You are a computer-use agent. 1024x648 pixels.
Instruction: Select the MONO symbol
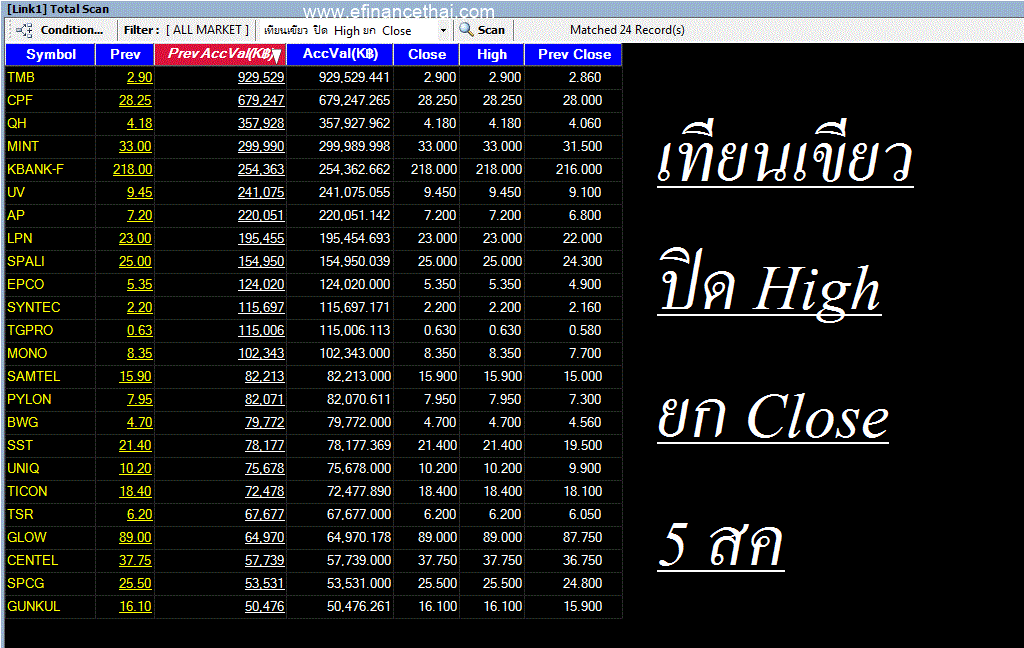[27, 353]
